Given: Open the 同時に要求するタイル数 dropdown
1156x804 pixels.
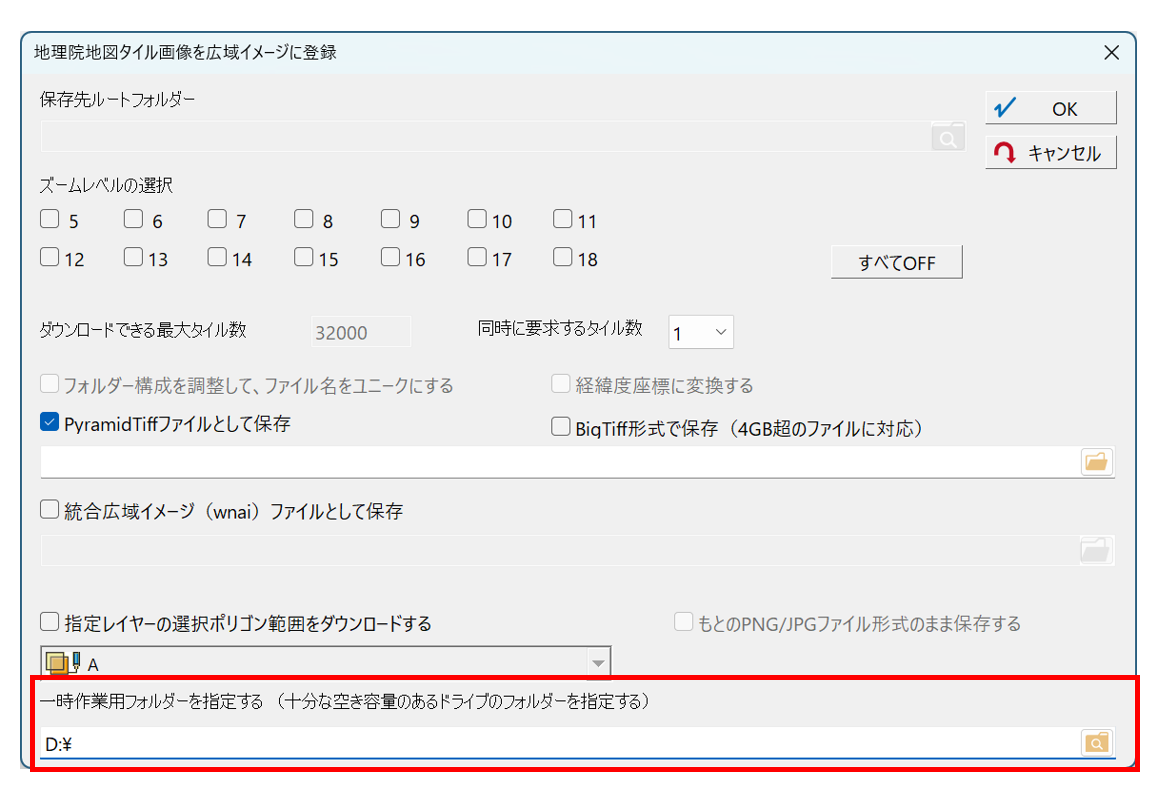Looking at the screenshot, I should coord(701,332).
